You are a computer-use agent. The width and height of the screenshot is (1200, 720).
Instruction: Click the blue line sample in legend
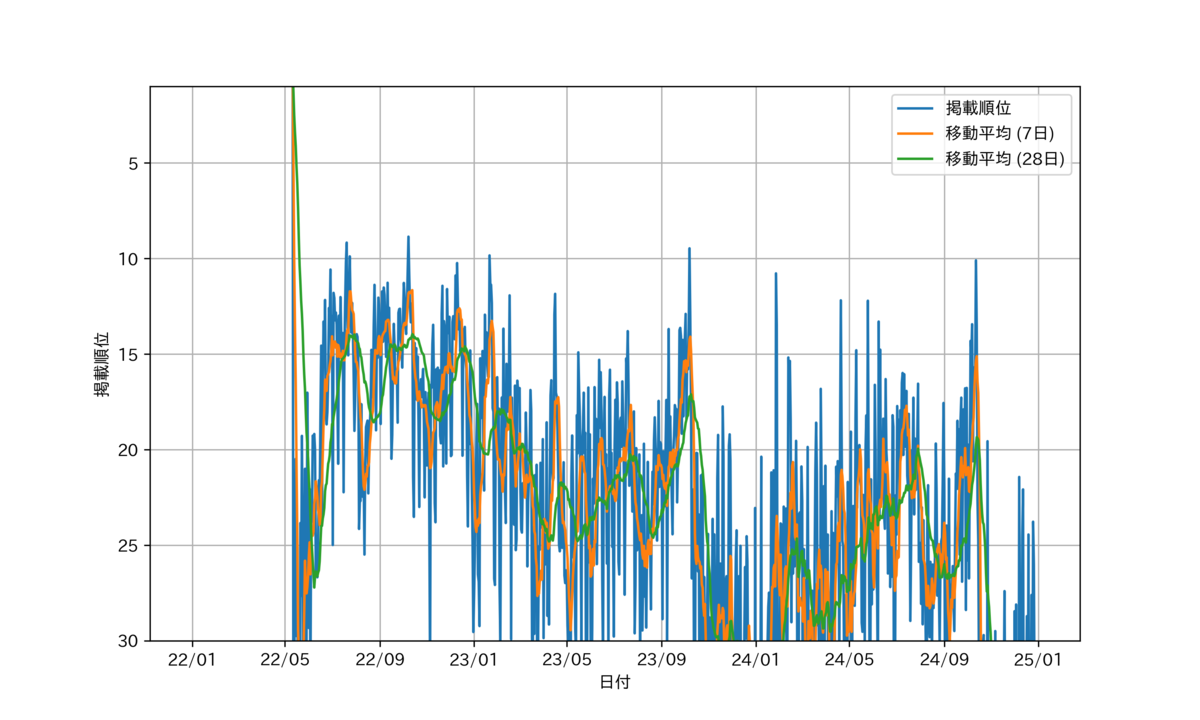pos(917,107)
